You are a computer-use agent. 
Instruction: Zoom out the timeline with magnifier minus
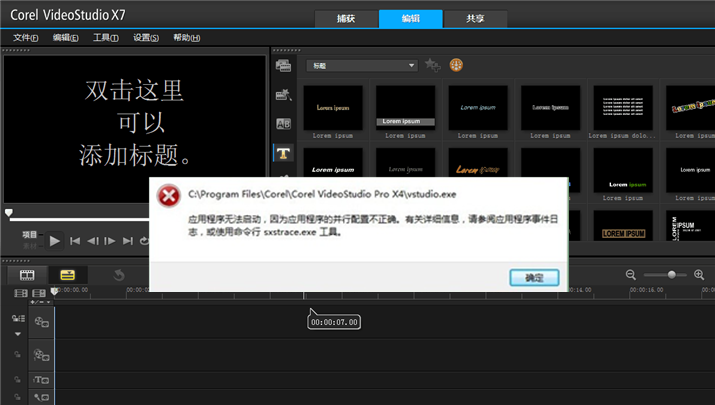[631, 275]
